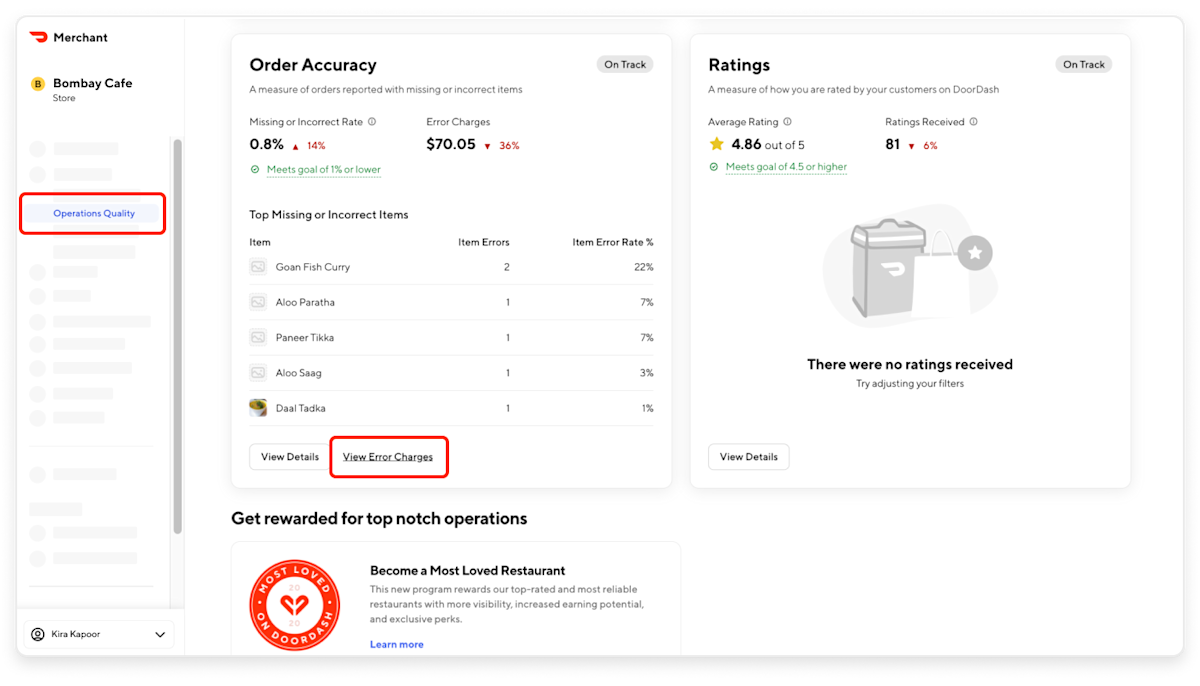Click the green check icon beside 4.5 goal
This screenshot has width=1200, height=686.
[x=714, y=167]
